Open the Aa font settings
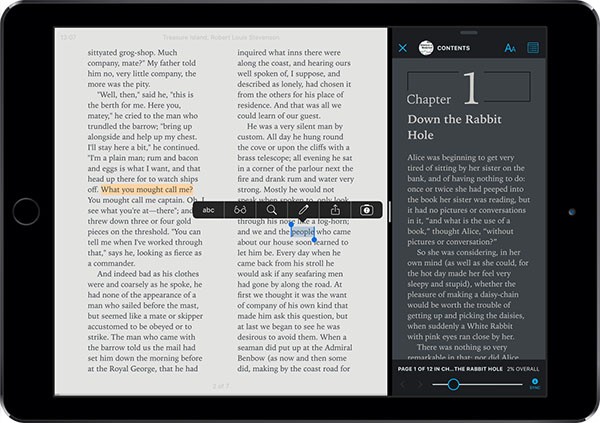 coord(510,48)
